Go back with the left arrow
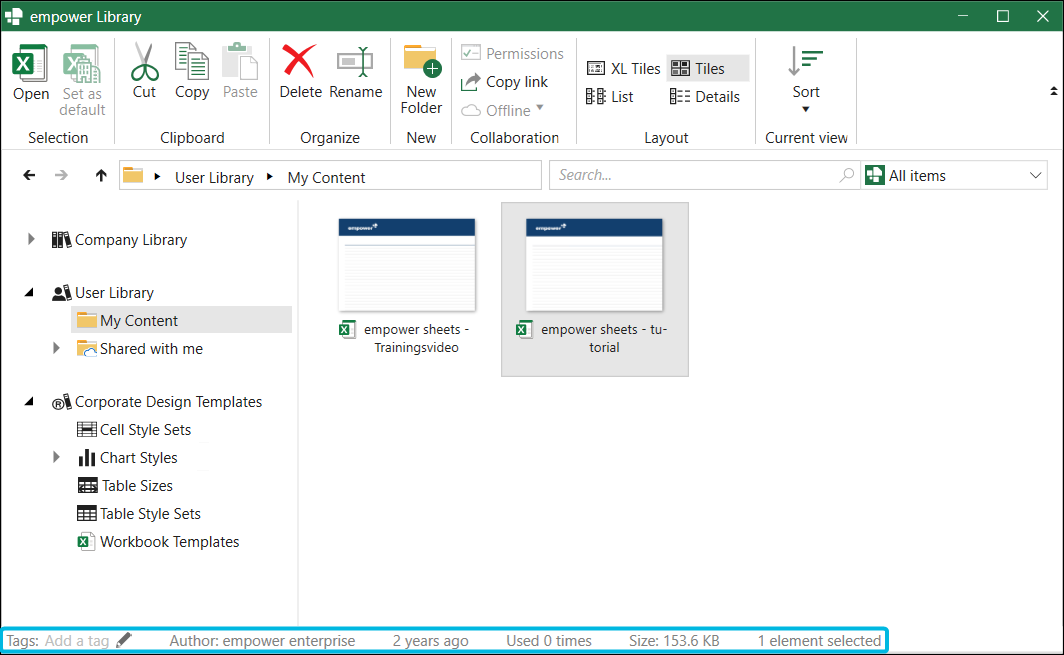The width and height of the screenshot is (1064, 655). pyautogui.click(x=29, y=175)
